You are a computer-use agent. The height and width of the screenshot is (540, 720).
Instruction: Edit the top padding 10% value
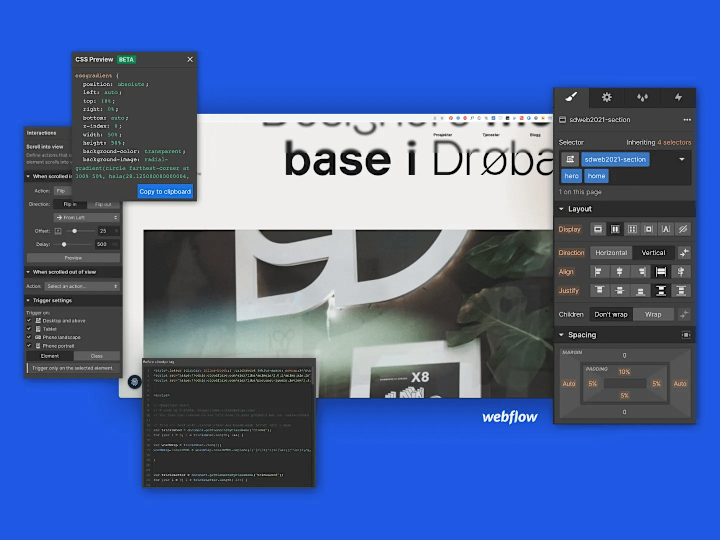624,372
